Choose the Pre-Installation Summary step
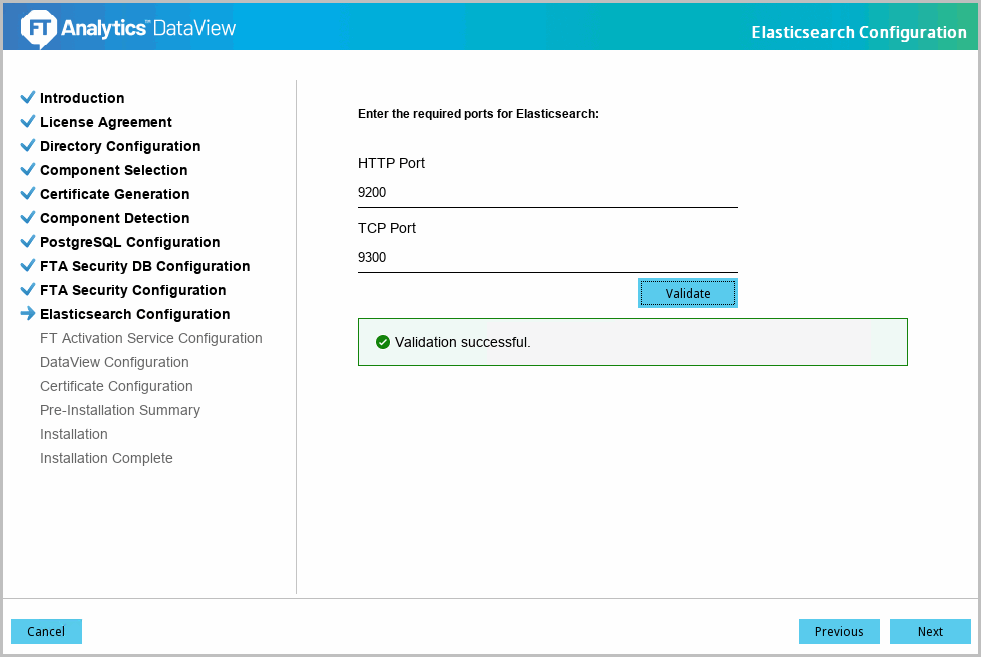Screen dimensions: 981x657 119,410
